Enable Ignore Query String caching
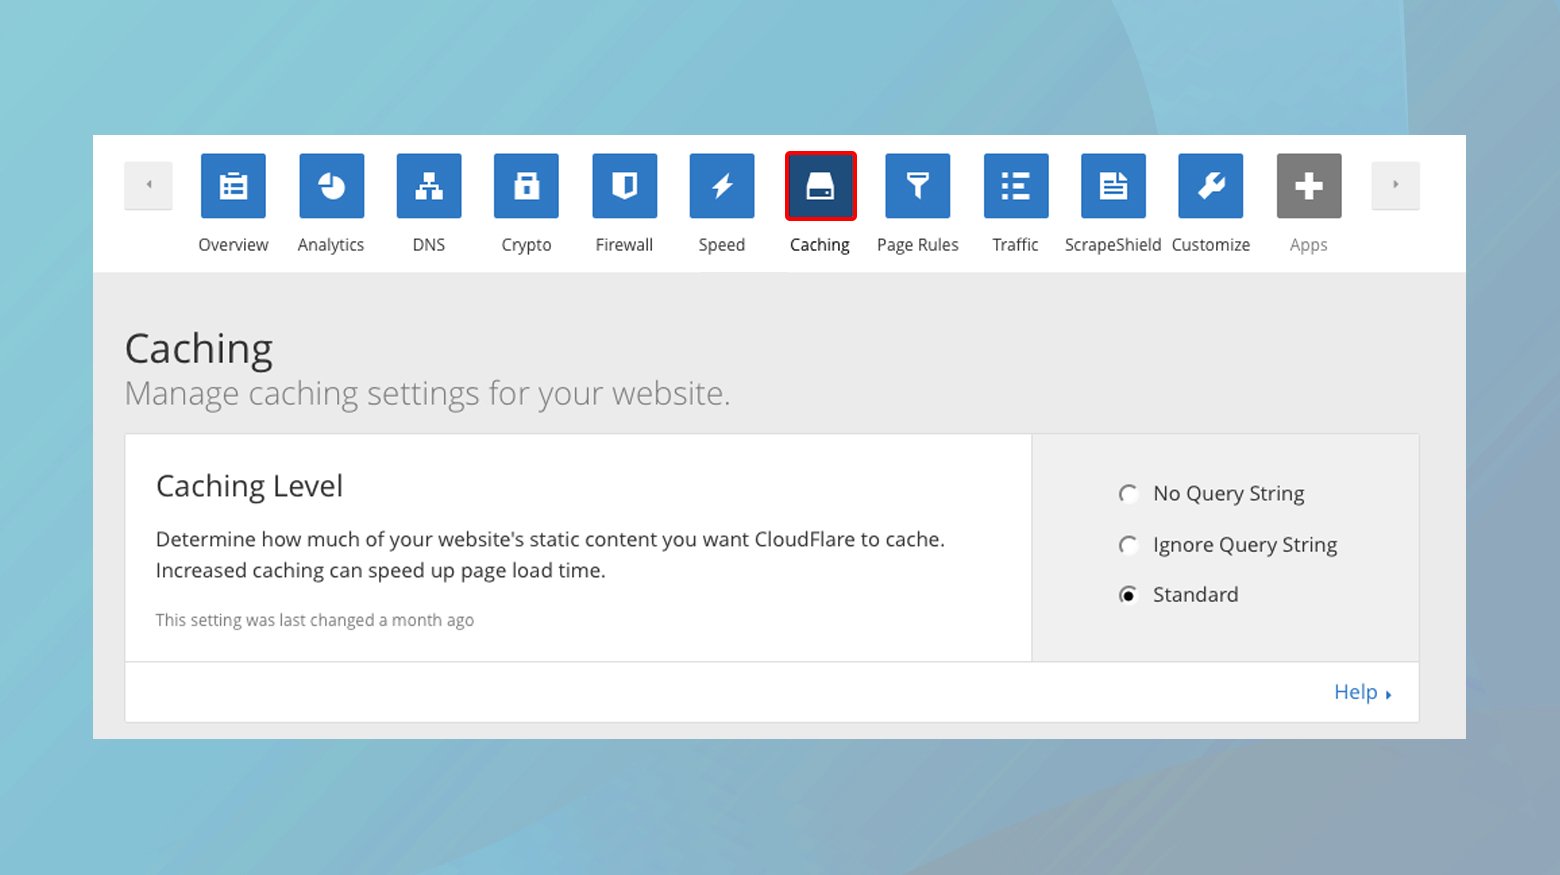 point(1129,545)
